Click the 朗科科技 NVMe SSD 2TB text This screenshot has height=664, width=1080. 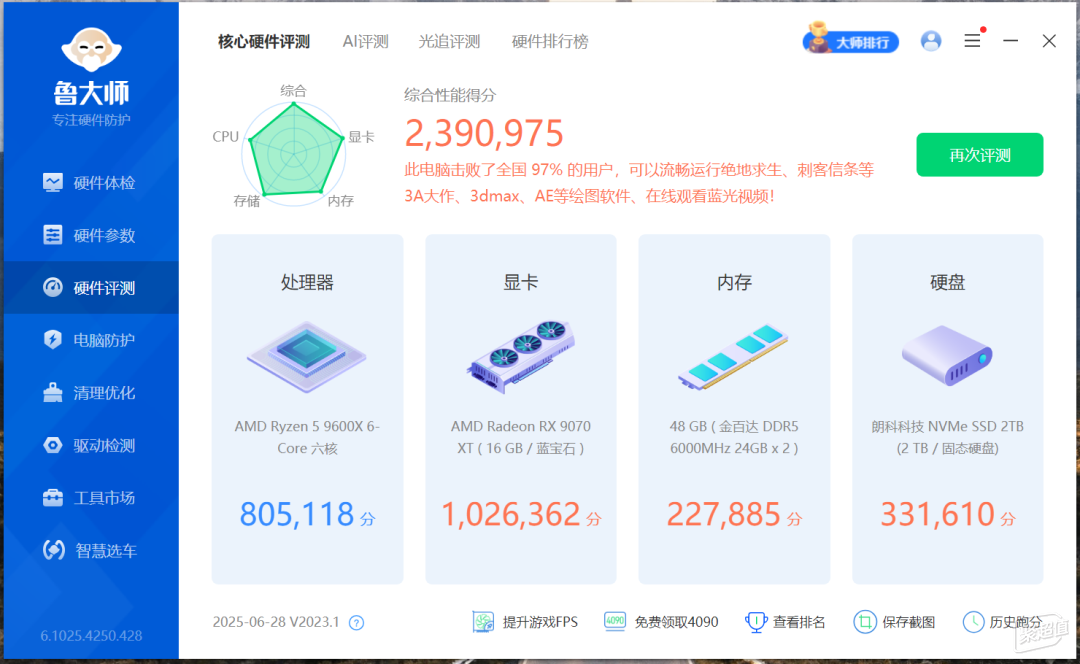click(948, 437)
